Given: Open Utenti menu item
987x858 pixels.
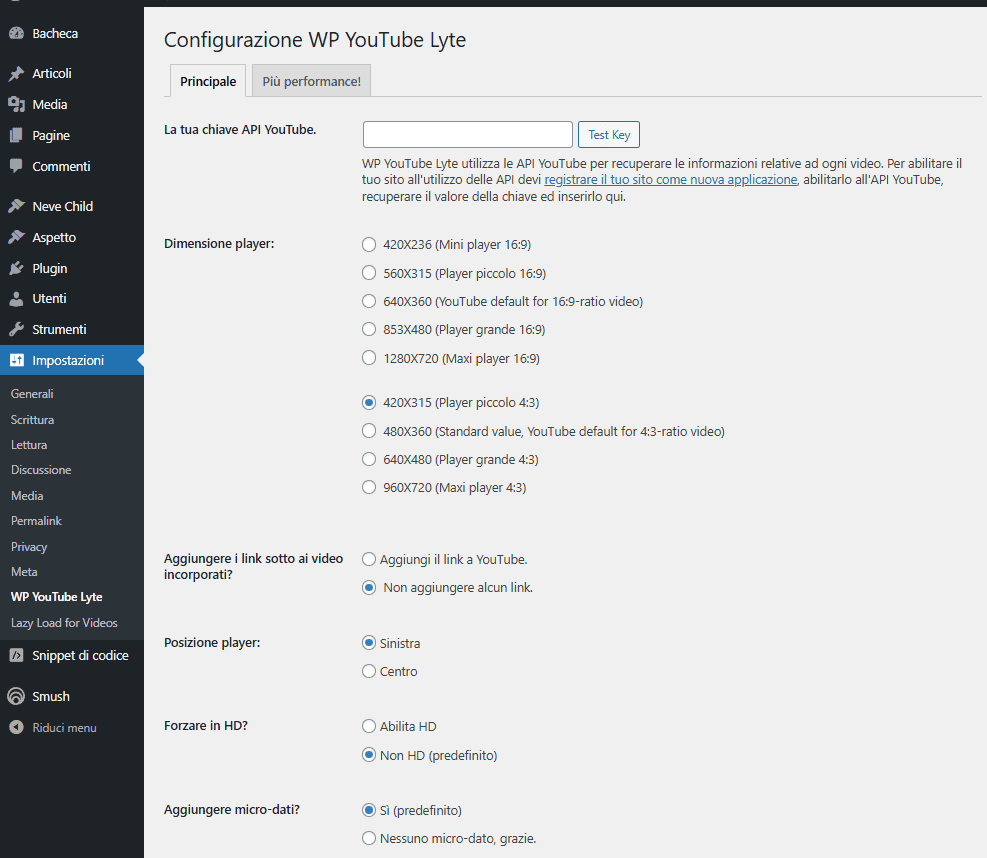Looking at the screenshot, I should 72,298.
